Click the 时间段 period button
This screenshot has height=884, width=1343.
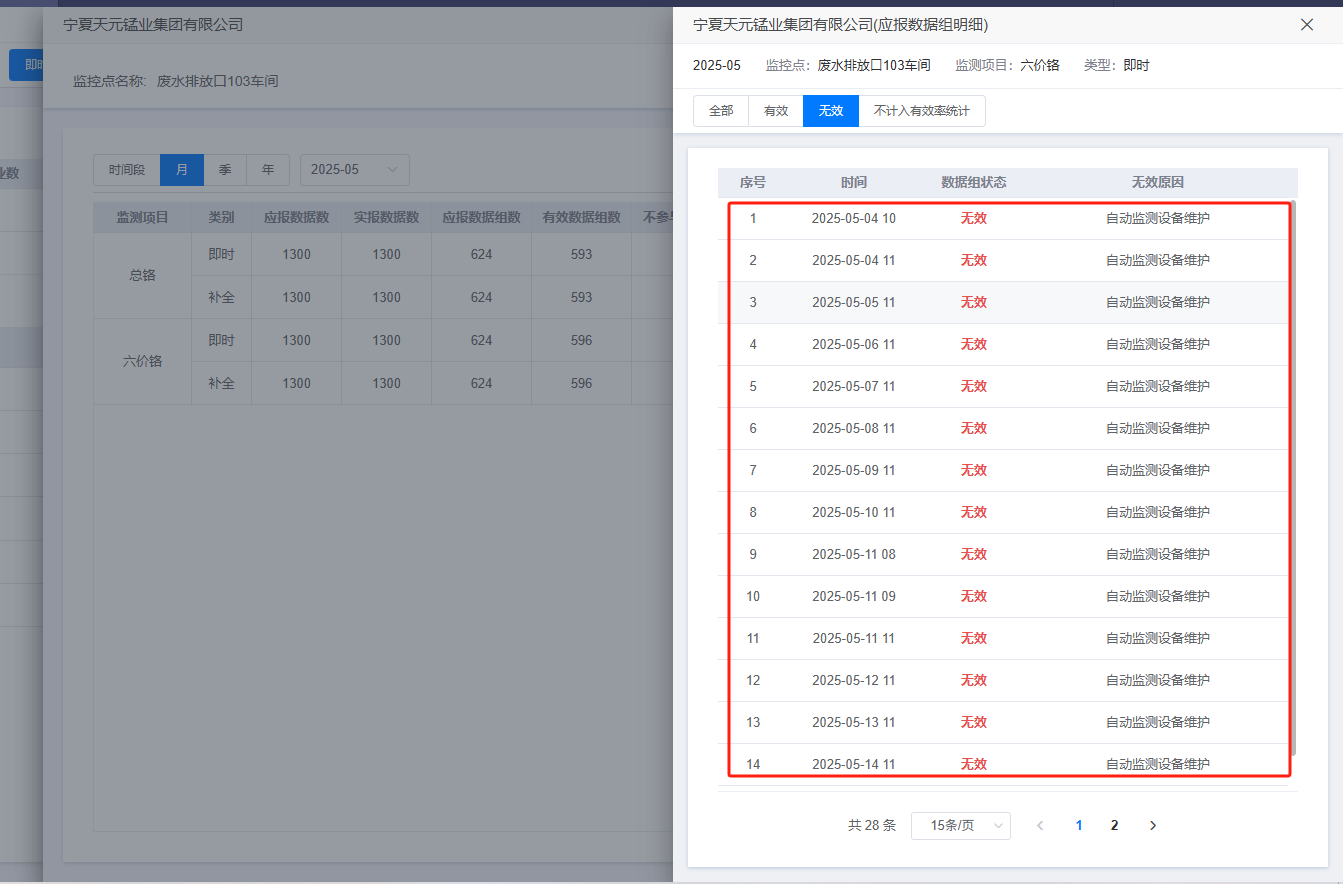[127, 170]
